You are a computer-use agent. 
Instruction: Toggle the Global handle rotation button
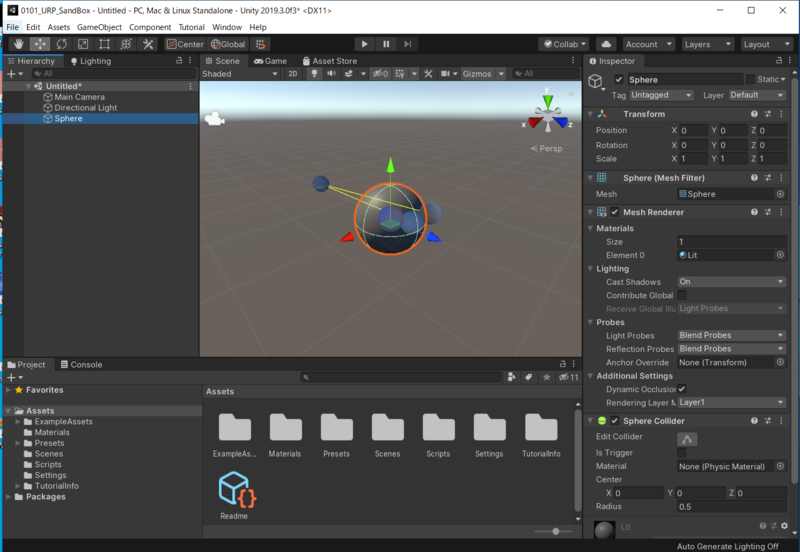pyautogui.click(x=228, y=44)
